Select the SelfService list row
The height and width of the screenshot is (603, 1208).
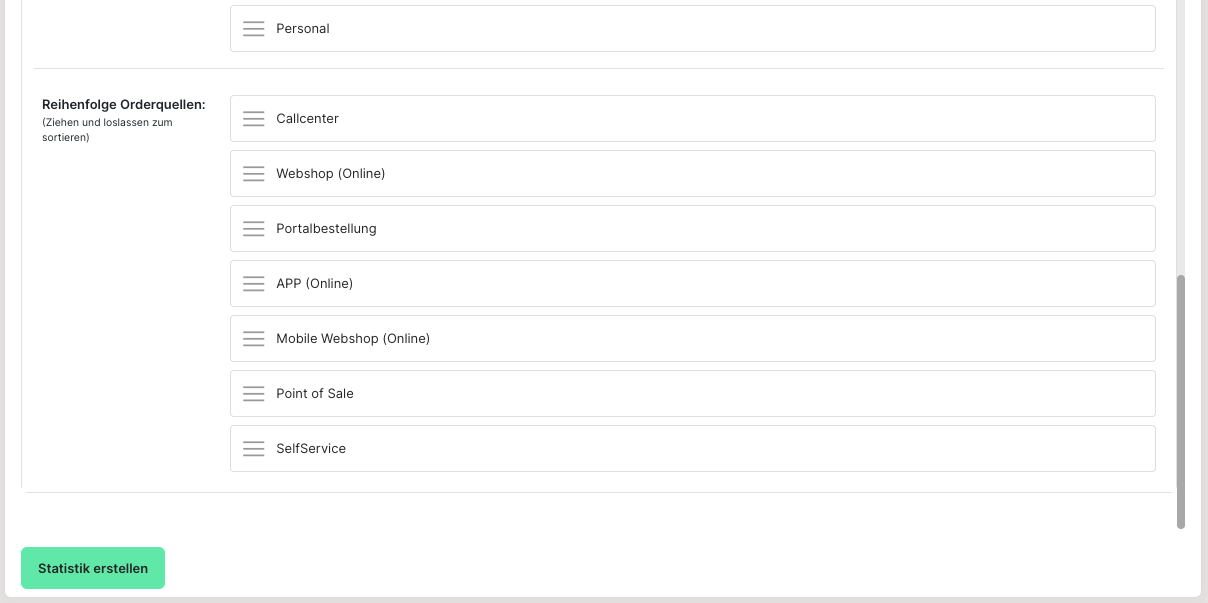click(692, 449)
